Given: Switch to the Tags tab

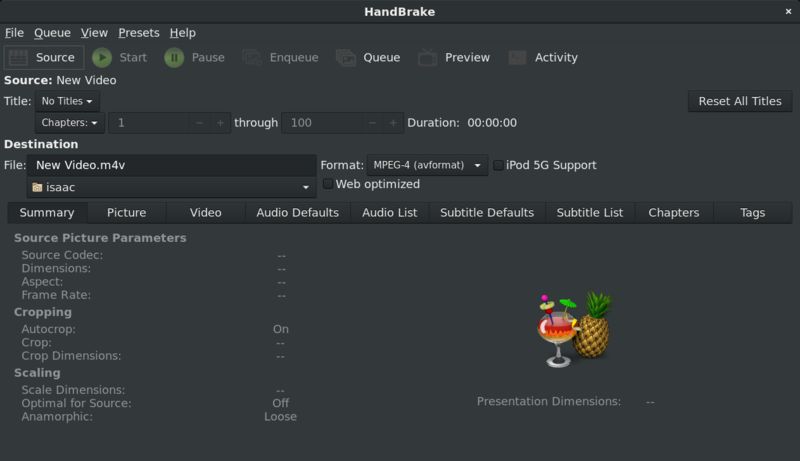Looking at the screenshot, I should [753, 213].
